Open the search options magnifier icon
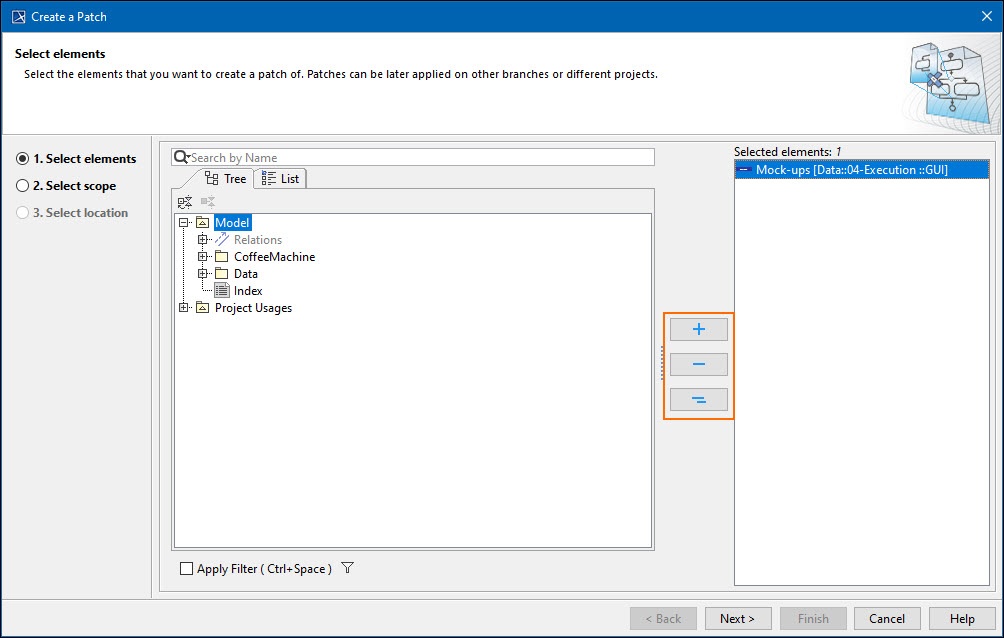The height and width of the screenshot is (638, 1004). [181, 157]
